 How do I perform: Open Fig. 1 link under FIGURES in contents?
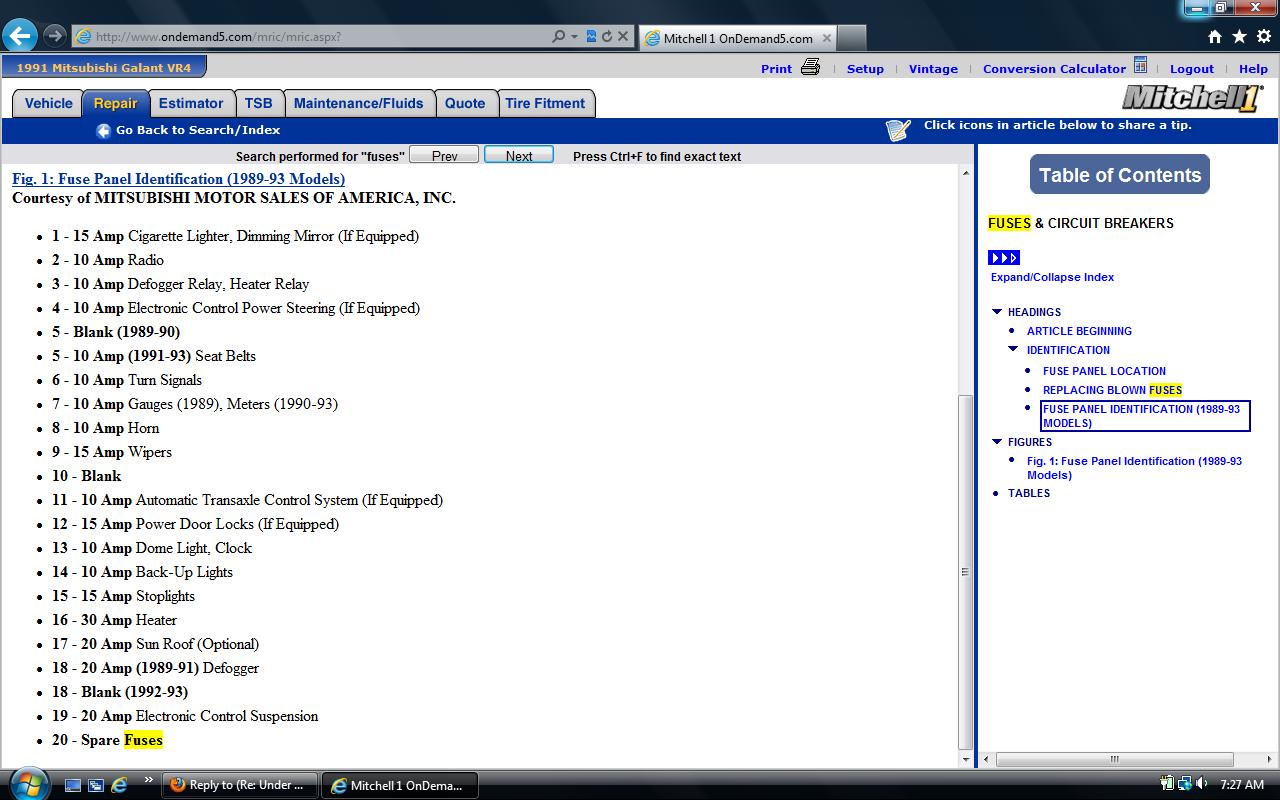1134,468
